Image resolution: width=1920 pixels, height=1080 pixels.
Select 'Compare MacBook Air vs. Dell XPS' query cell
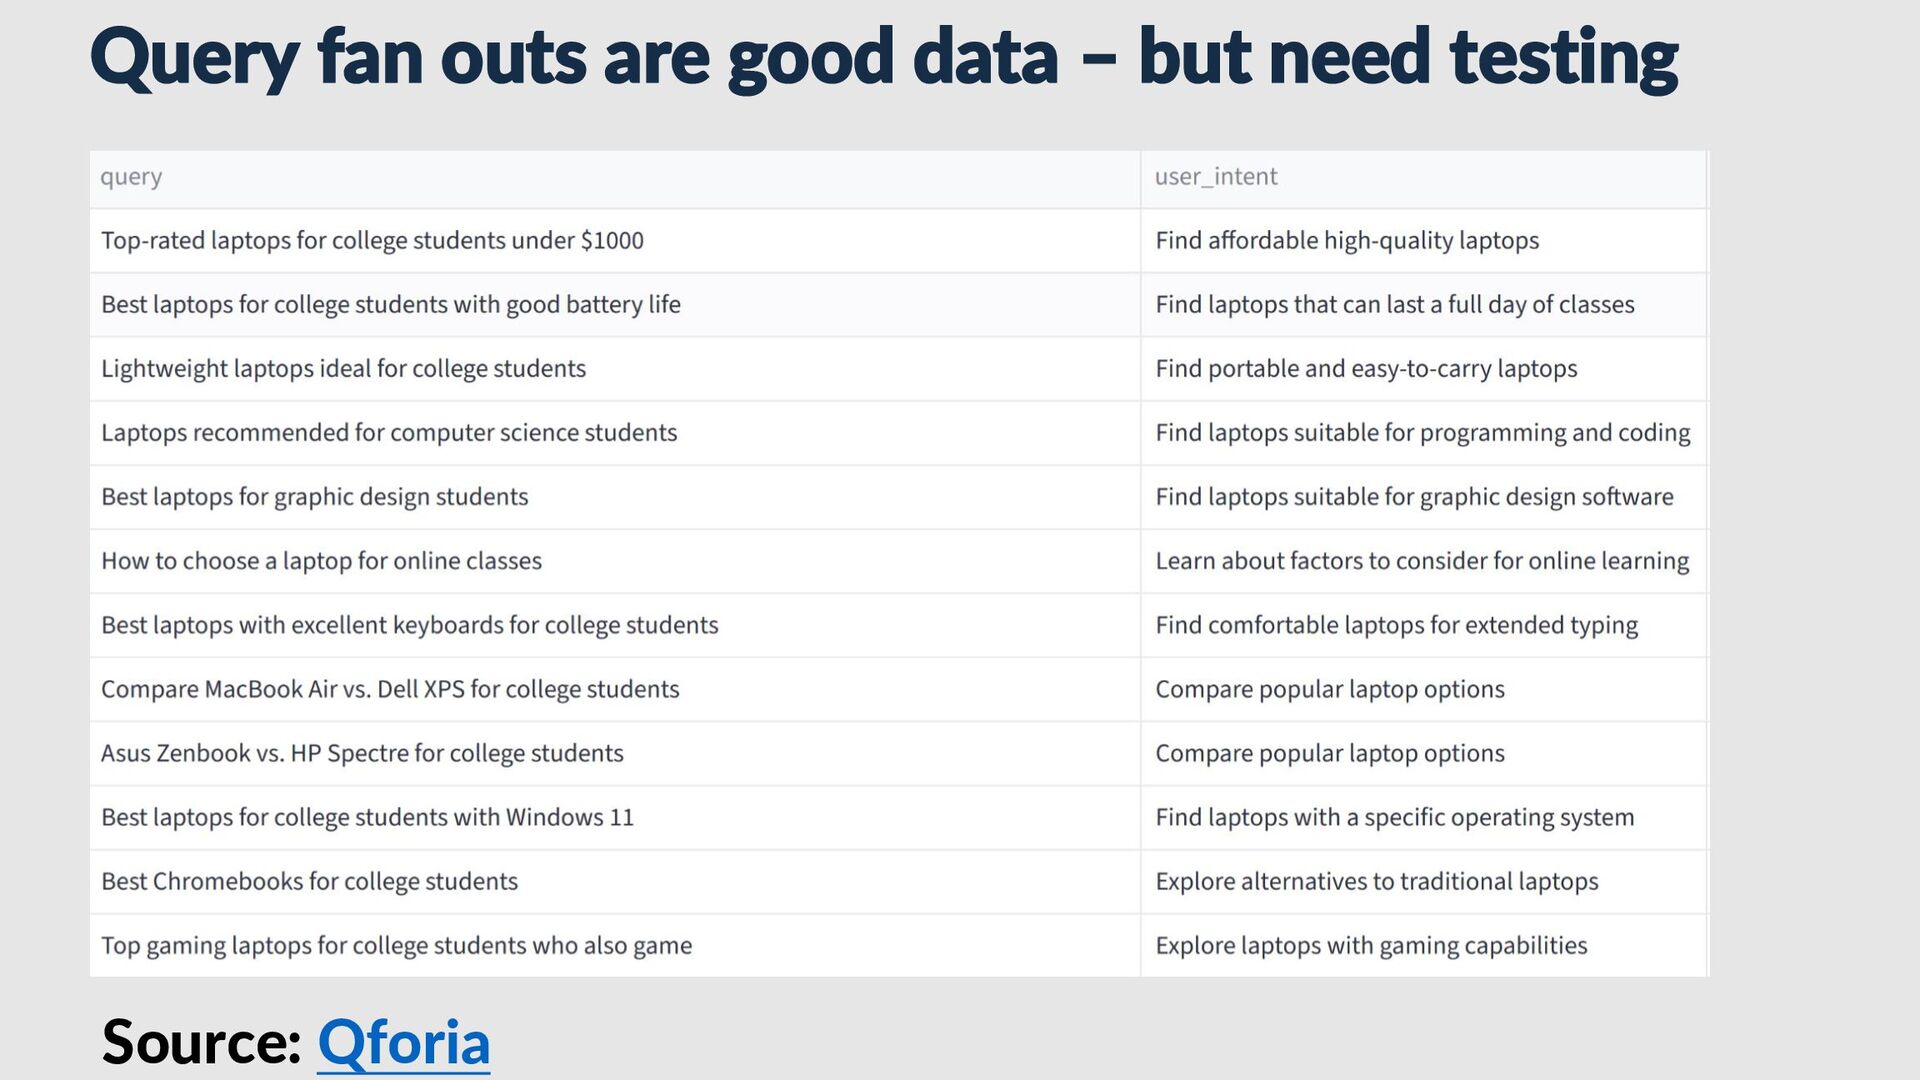pos(615,689)
